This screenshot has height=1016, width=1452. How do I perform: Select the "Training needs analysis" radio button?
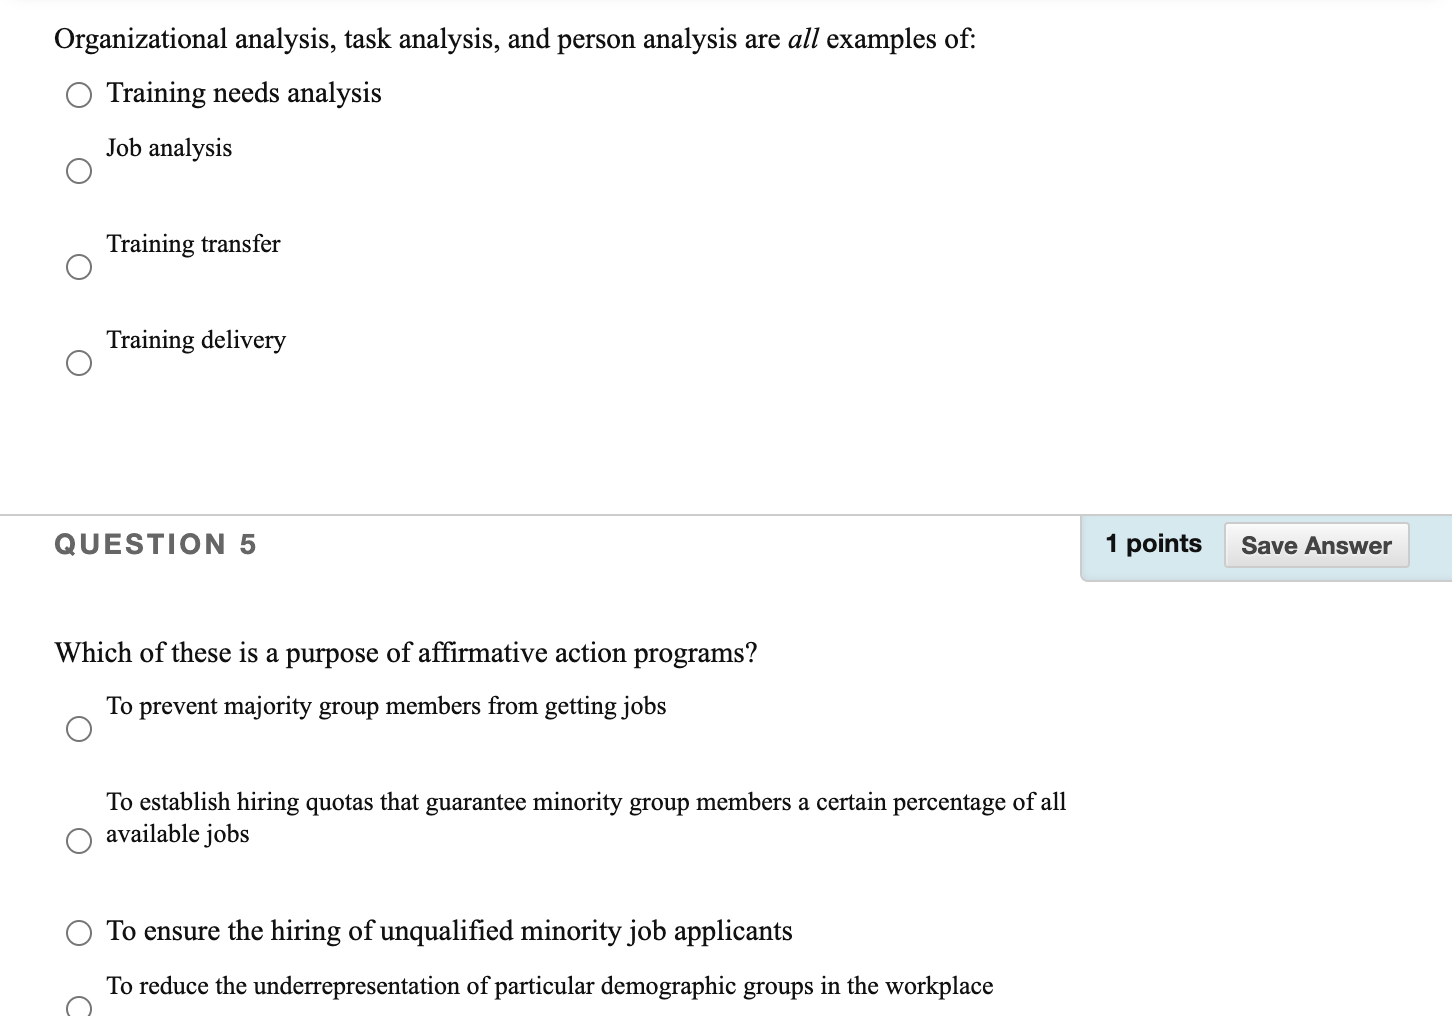pos(78,96)
